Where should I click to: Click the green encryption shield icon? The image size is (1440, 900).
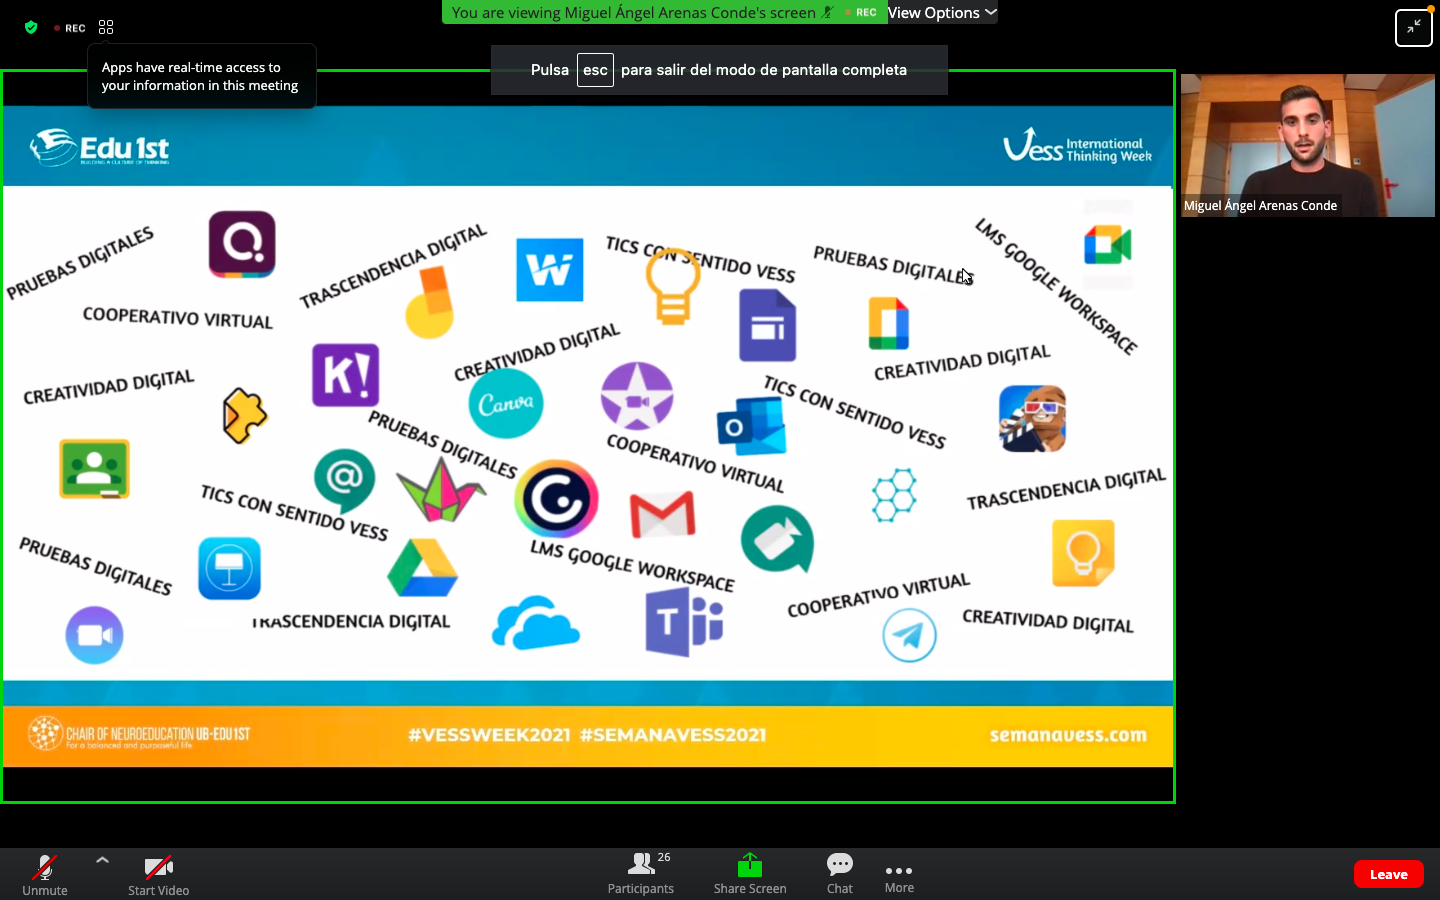pos(31,28)
